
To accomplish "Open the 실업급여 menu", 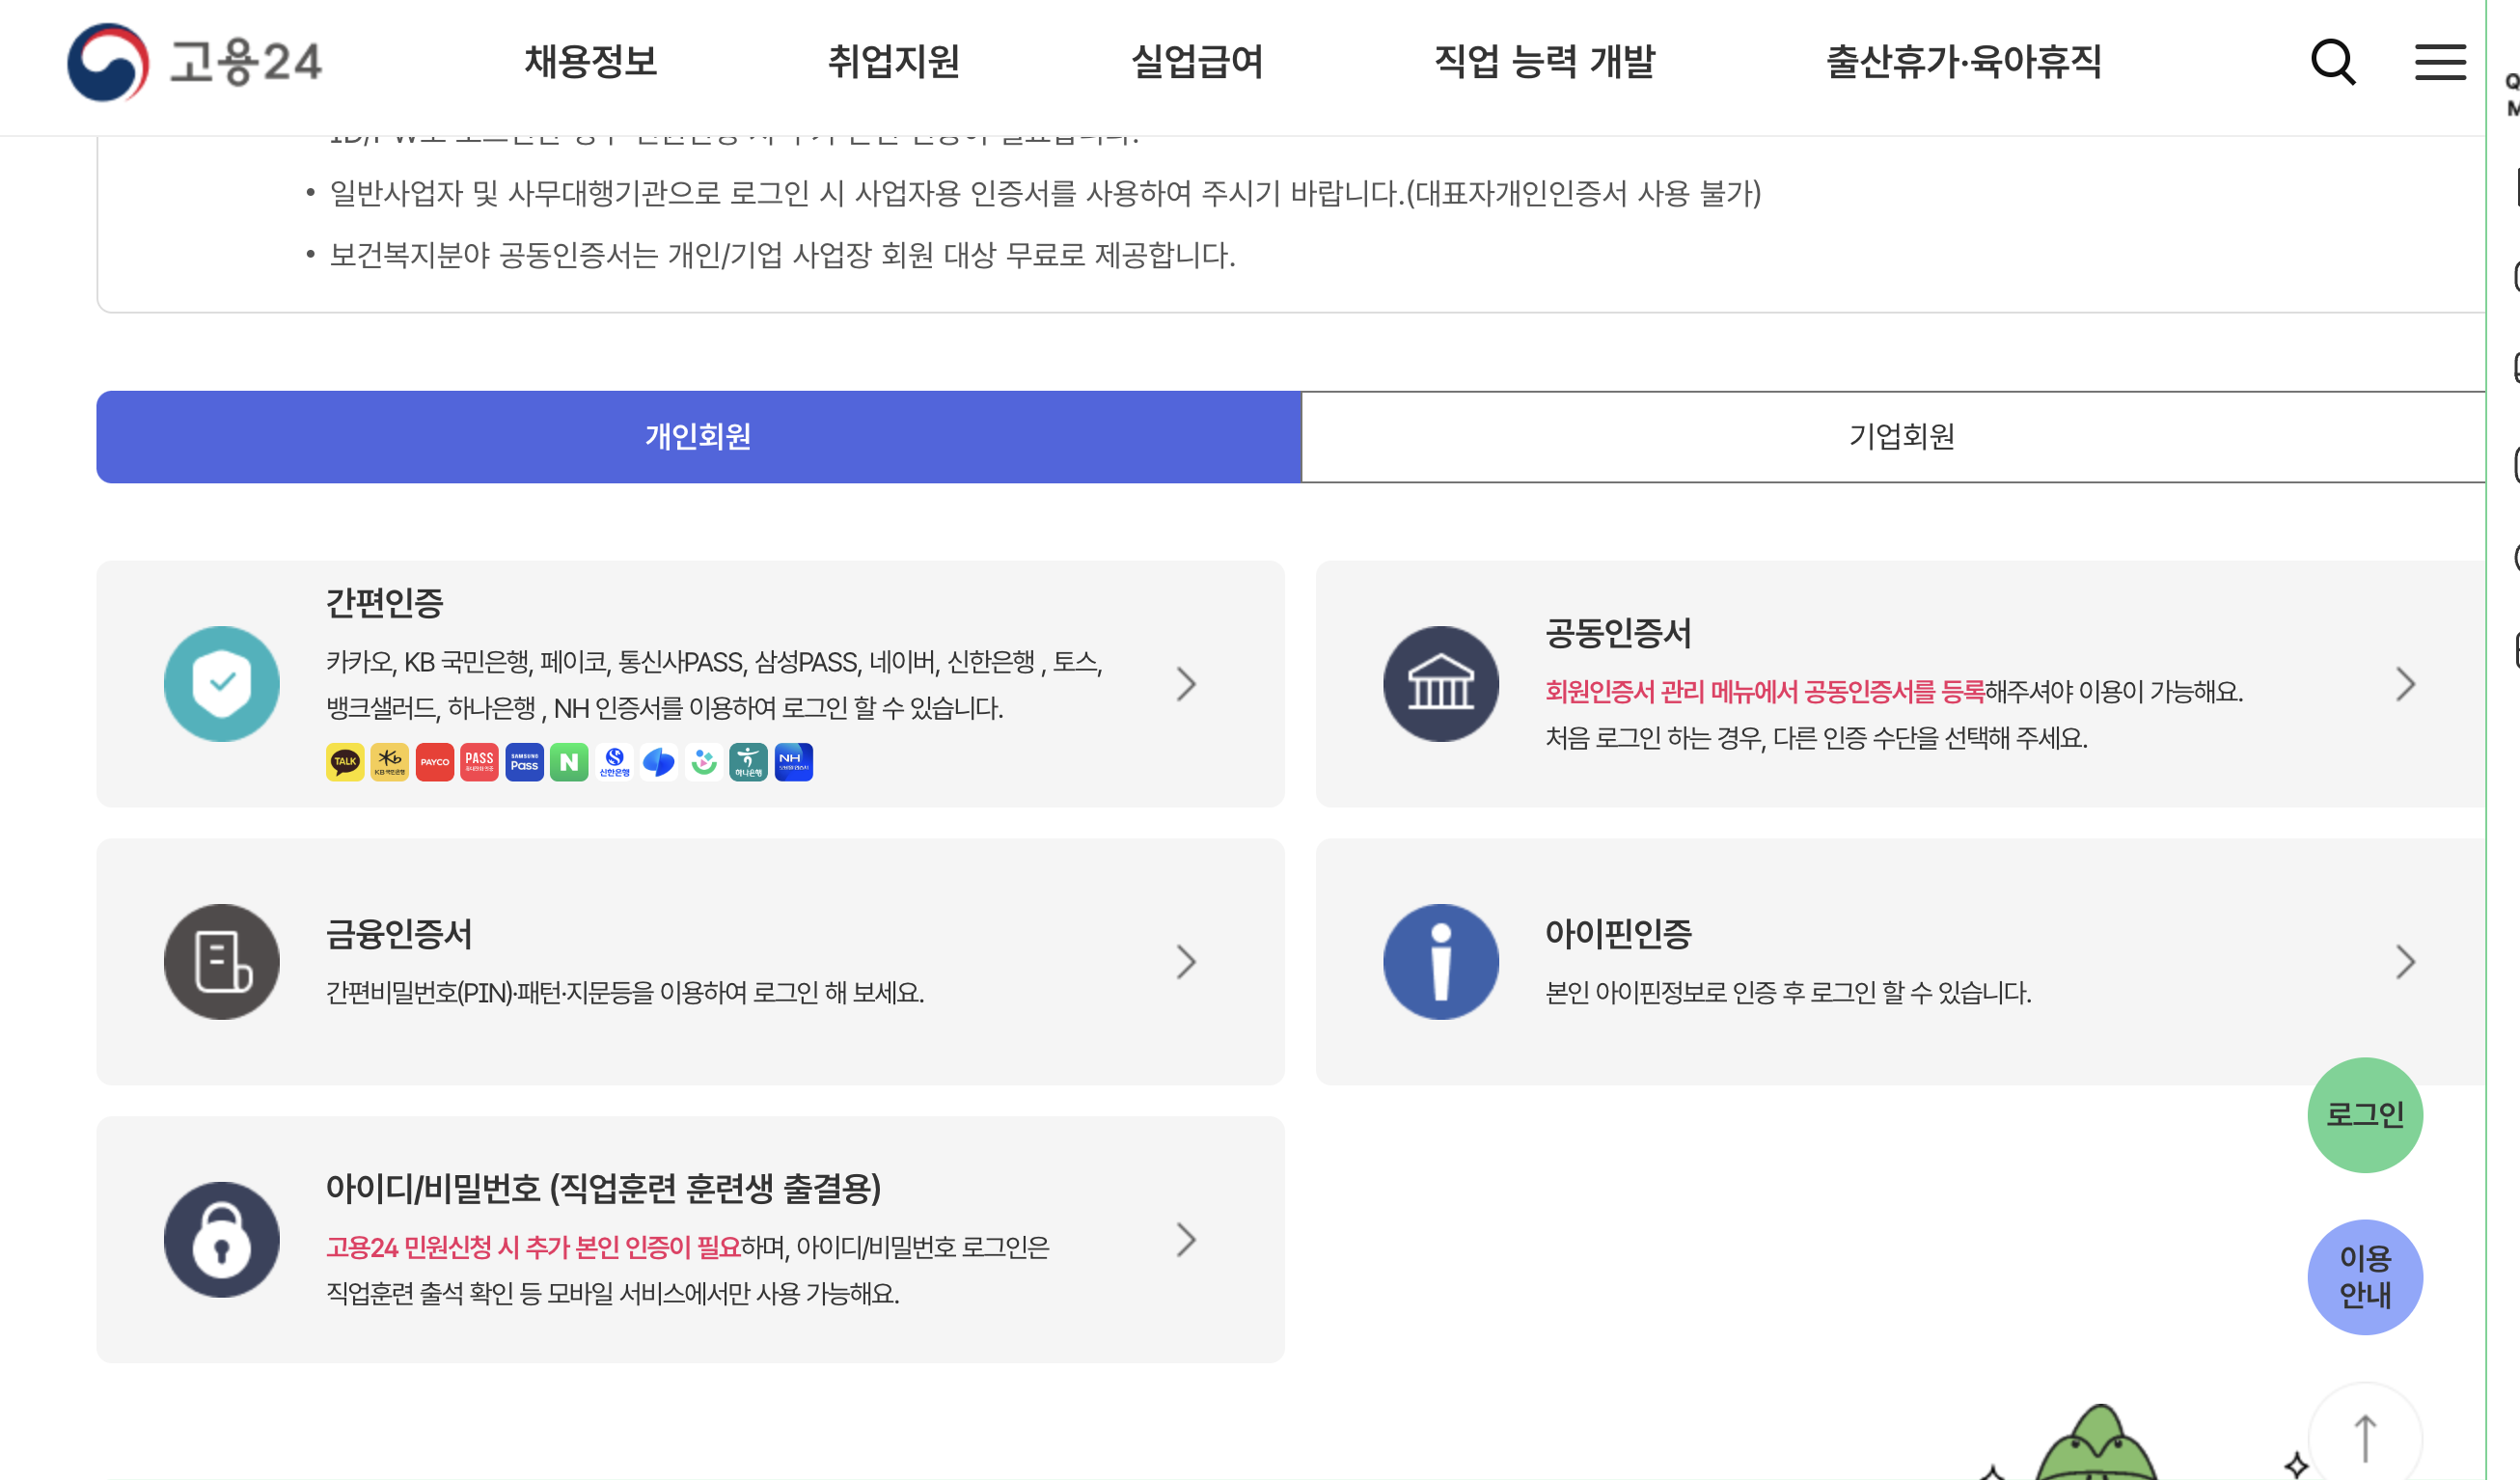I will coord(1196,62).
